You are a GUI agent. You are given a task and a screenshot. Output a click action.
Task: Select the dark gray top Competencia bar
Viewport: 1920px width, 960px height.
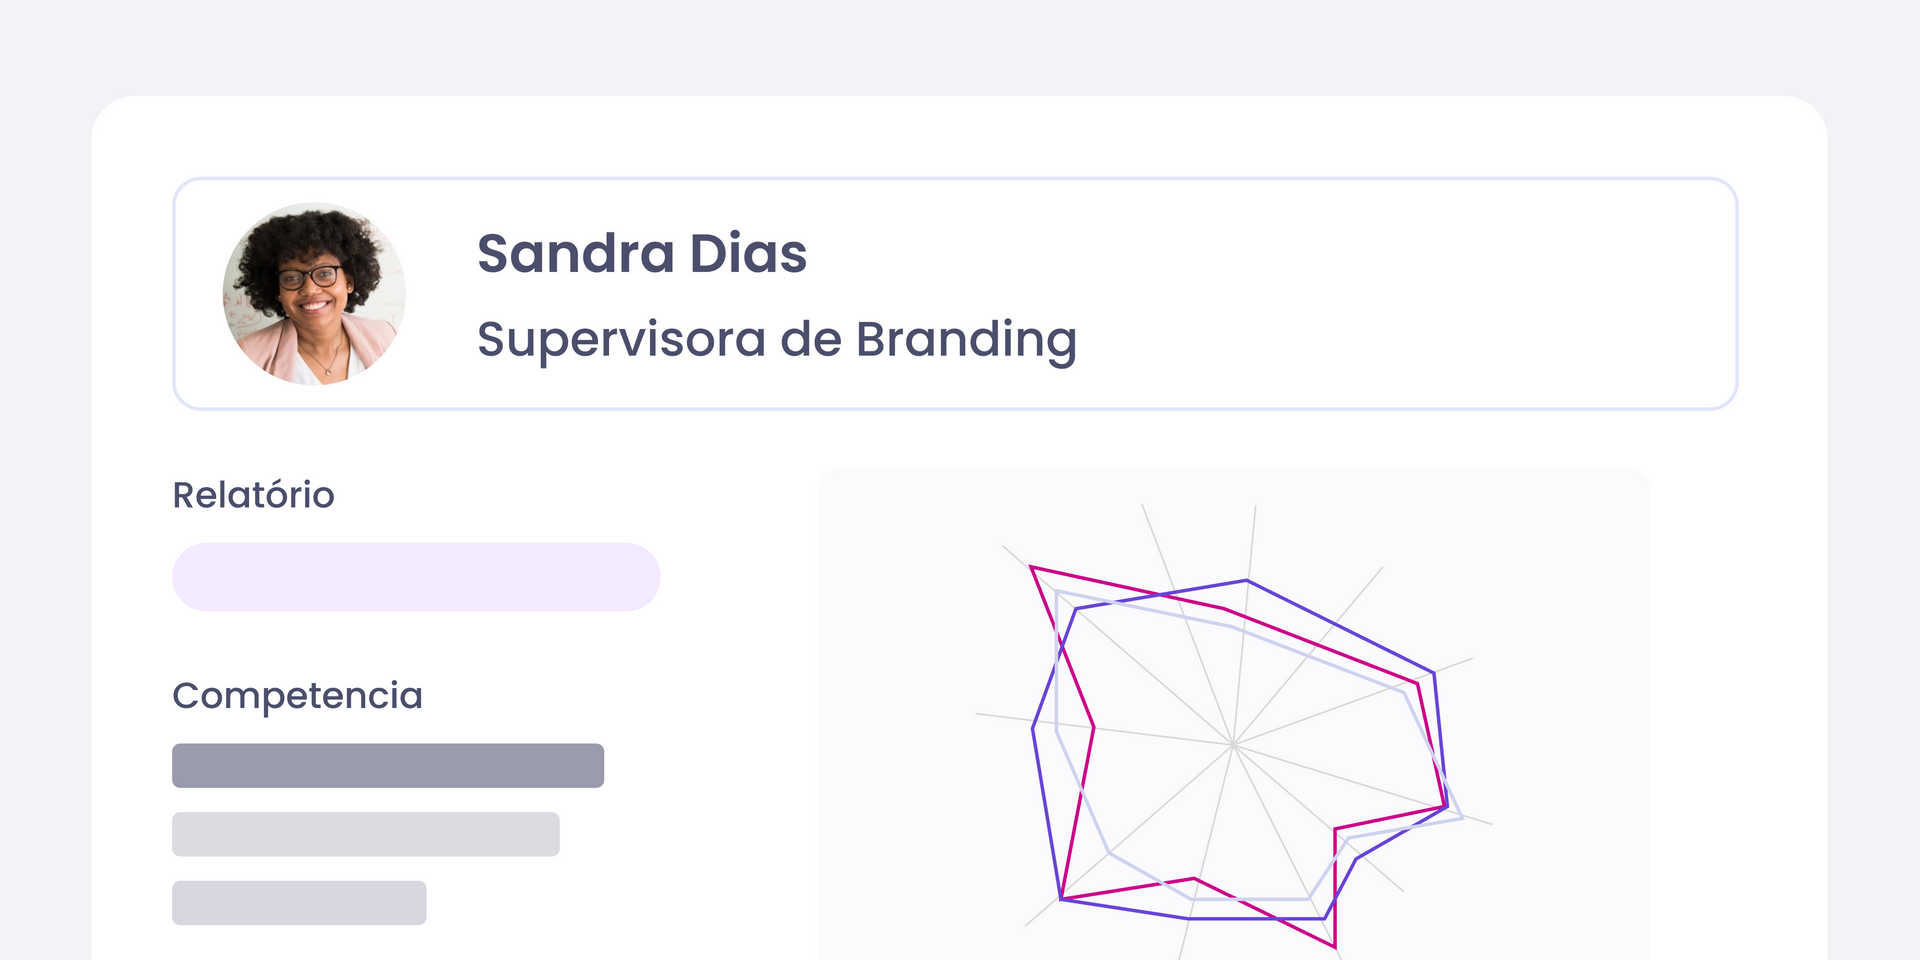pyautogui.click(x=388, y=765)
